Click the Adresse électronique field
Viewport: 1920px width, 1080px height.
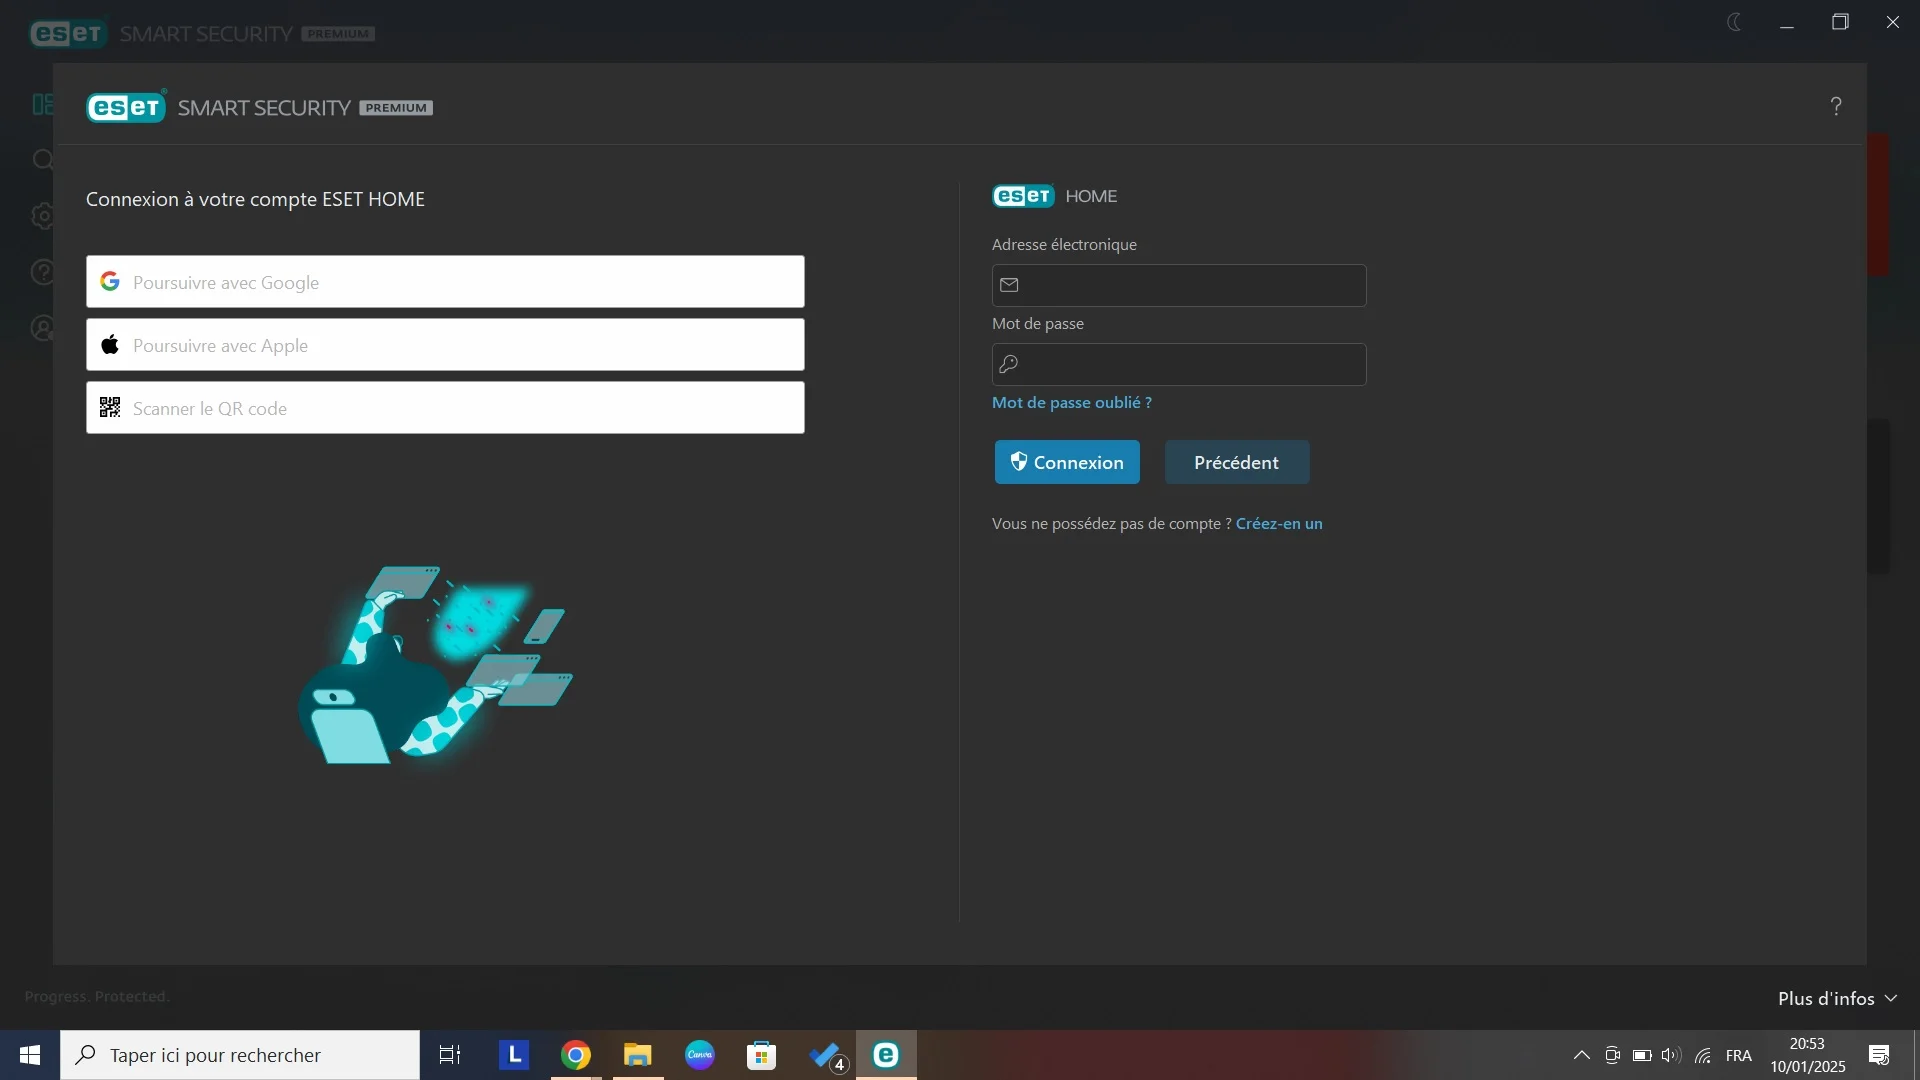coord(1179,286)
